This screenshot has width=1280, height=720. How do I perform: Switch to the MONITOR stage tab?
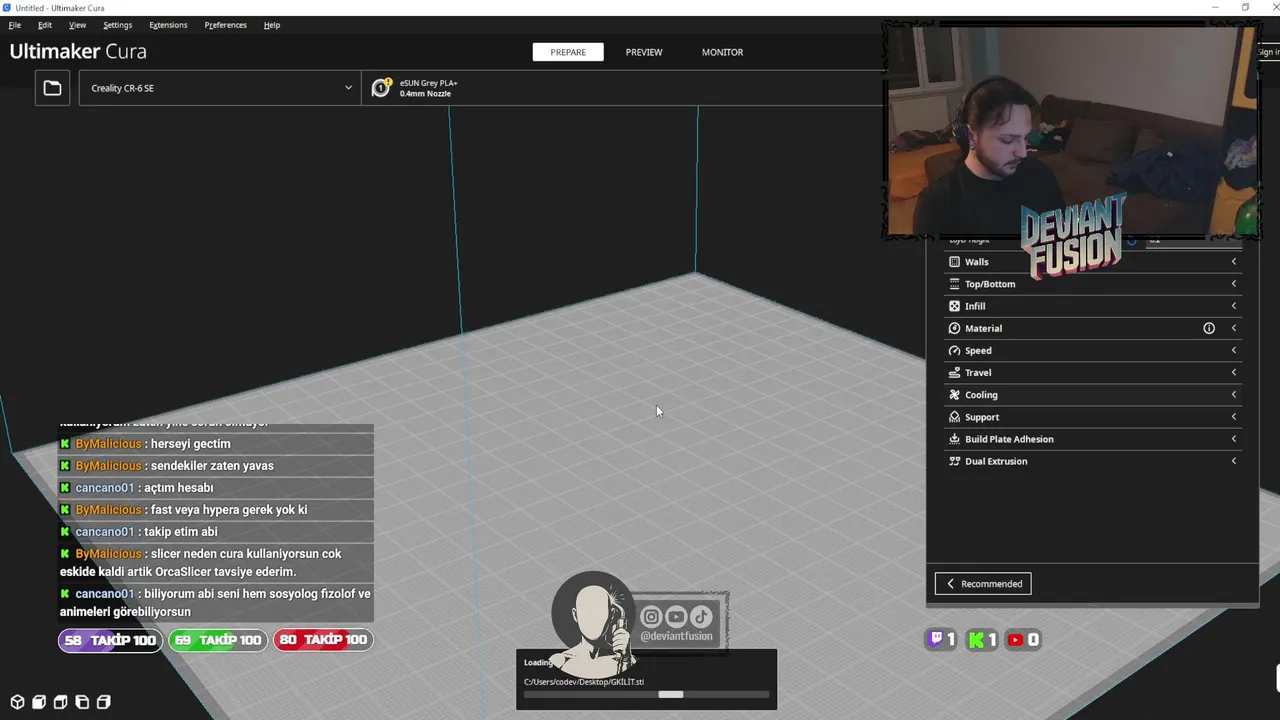point(722,52)
